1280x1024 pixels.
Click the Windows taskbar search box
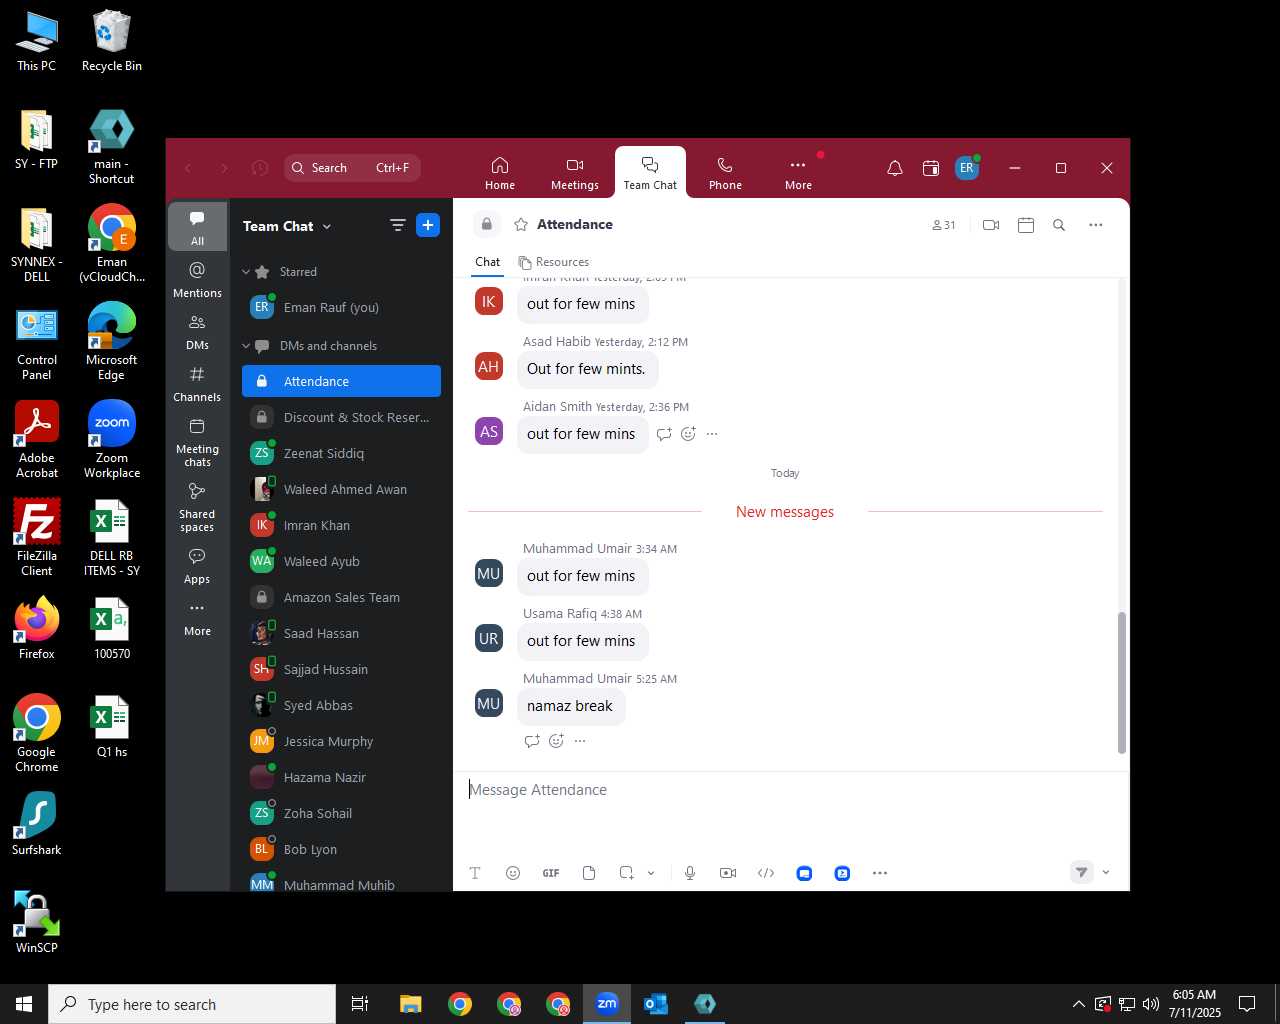coord(192,1004)
